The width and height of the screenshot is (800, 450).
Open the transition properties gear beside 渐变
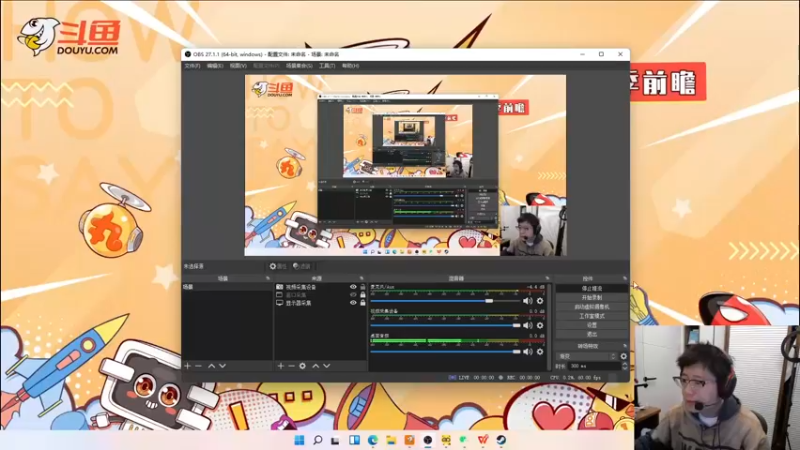coord(623,356)
